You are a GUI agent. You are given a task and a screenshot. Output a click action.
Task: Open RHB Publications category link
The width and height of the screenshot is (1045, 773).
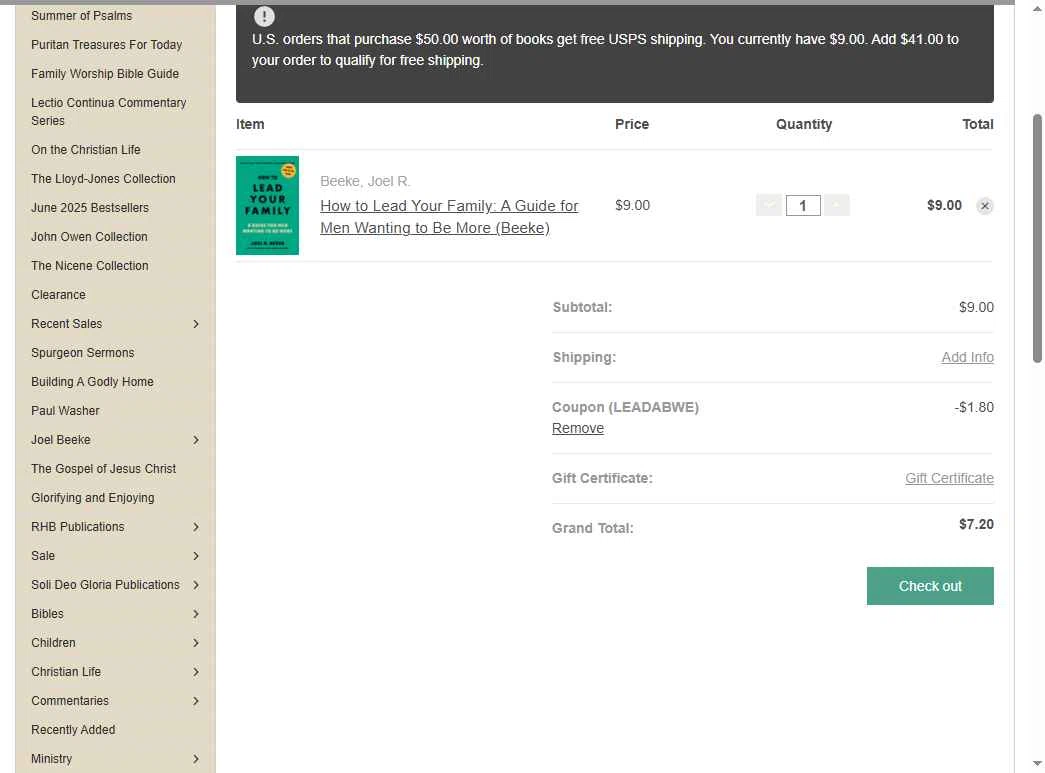(x=77, y=526)
